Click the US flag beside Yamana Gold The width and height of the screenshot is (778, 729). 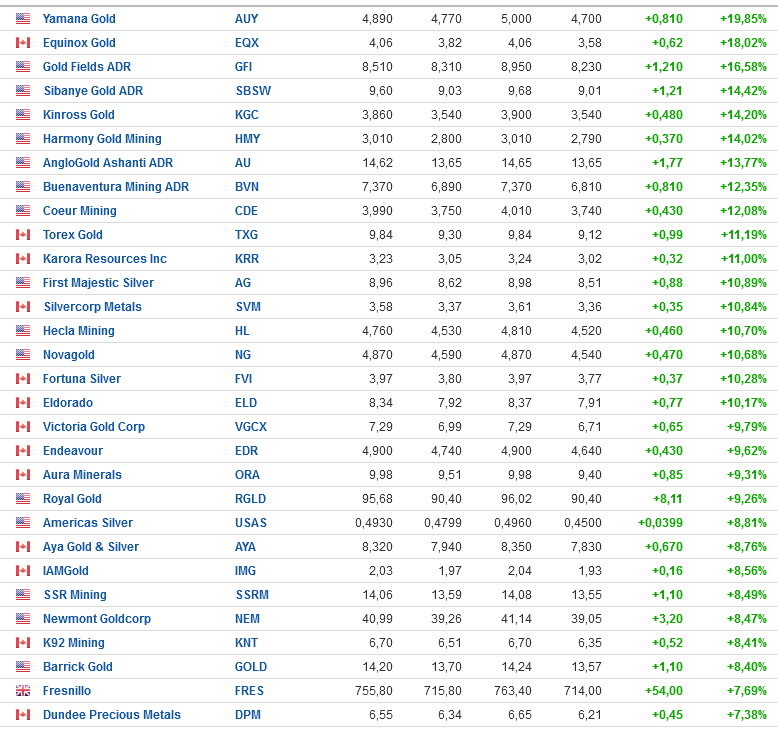point(23,19)
